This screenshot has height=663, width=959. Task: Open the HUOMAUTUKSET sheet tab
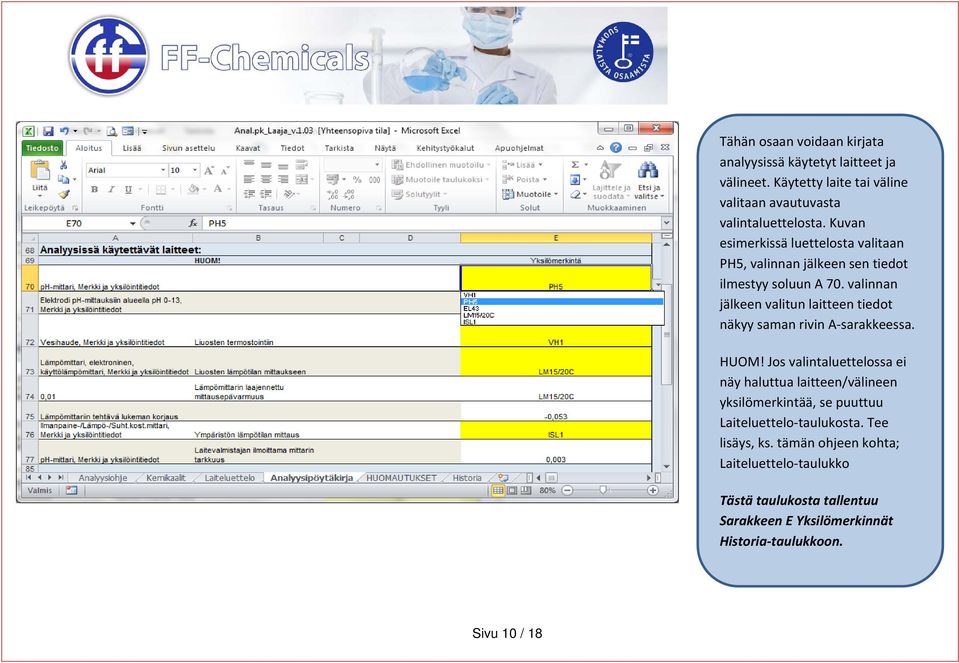coord(401,478)
